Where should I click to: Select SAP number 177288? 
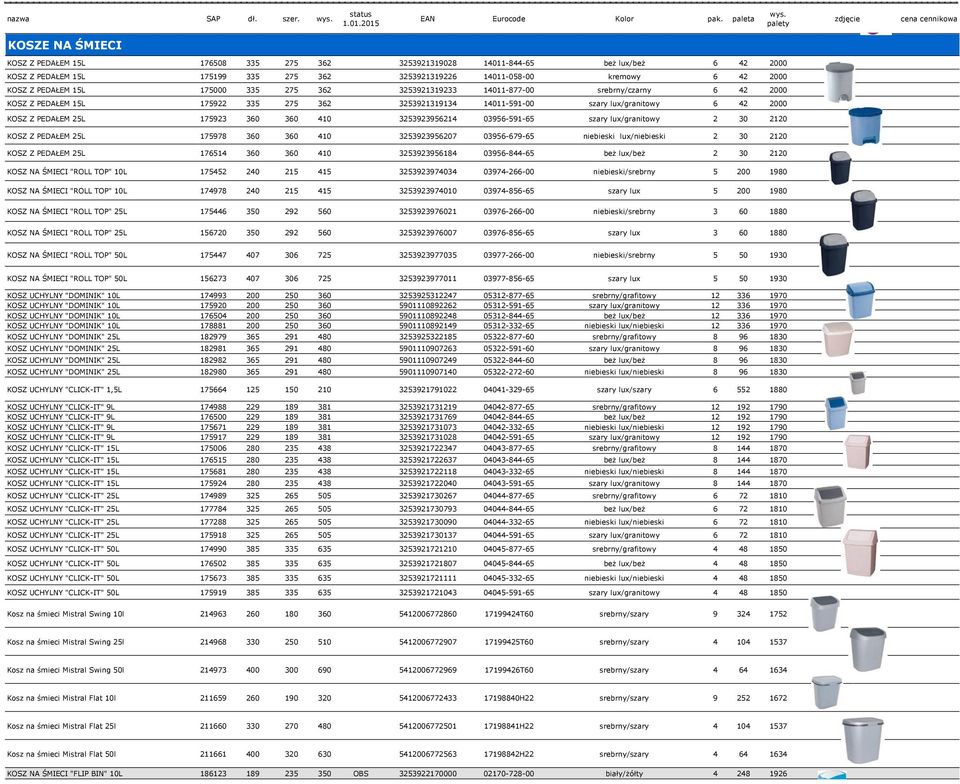click(x=213, y=522)
